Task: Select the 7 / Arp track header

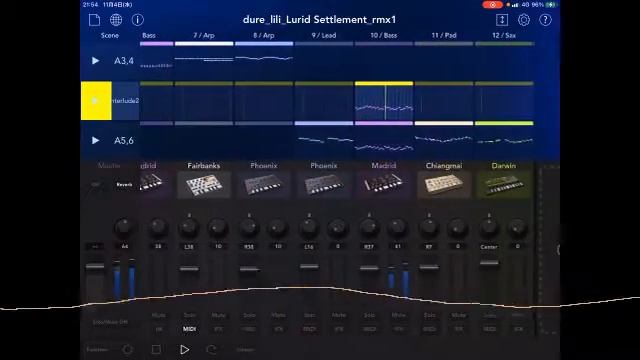Action: [x=204, y=36]
